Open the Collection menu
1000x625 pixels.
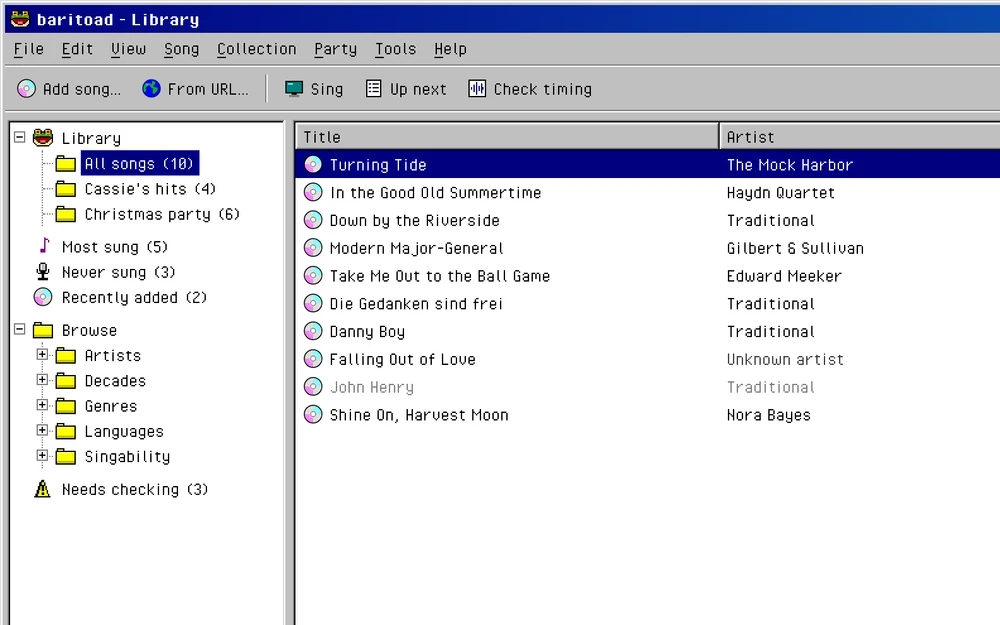pyautogui.click(x=256, y=49)
